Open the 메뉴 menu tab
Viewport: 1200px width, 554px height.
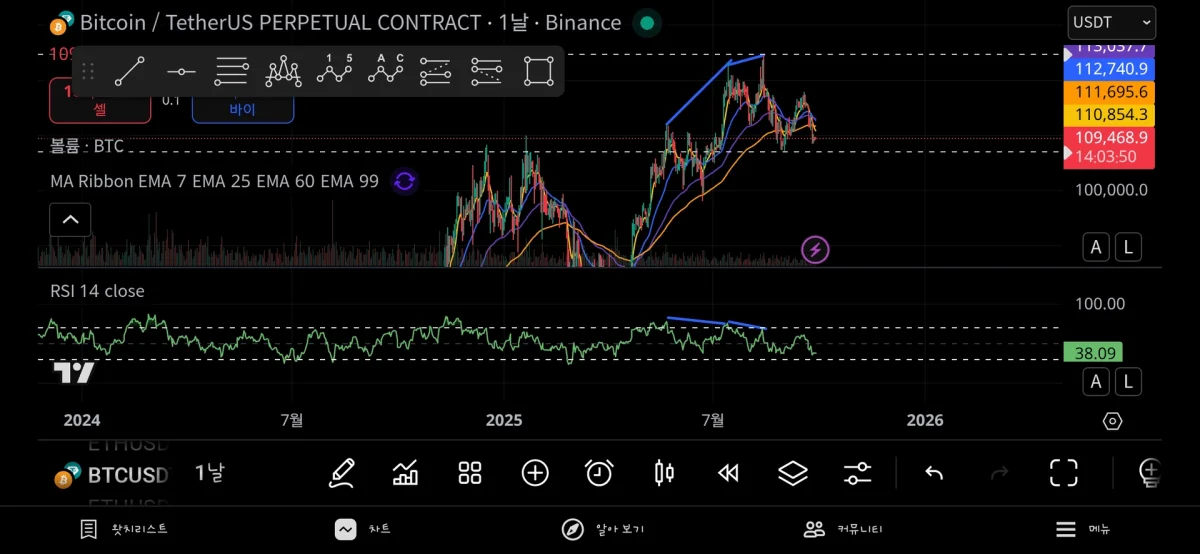1084,529
